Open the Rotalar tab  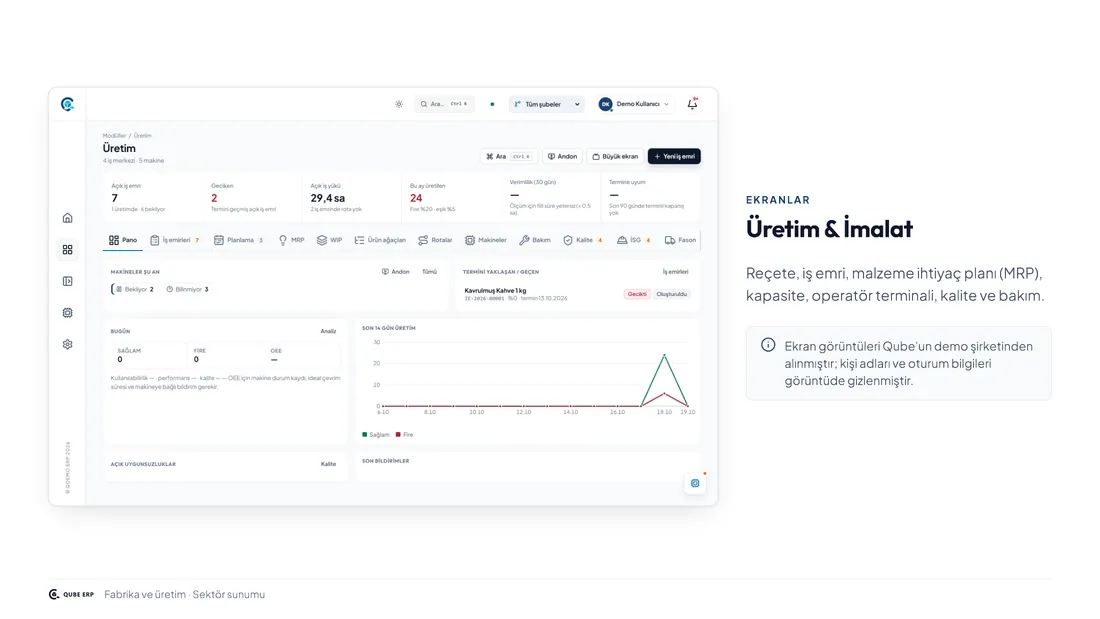pyautogui.click(x=435, y=240)
